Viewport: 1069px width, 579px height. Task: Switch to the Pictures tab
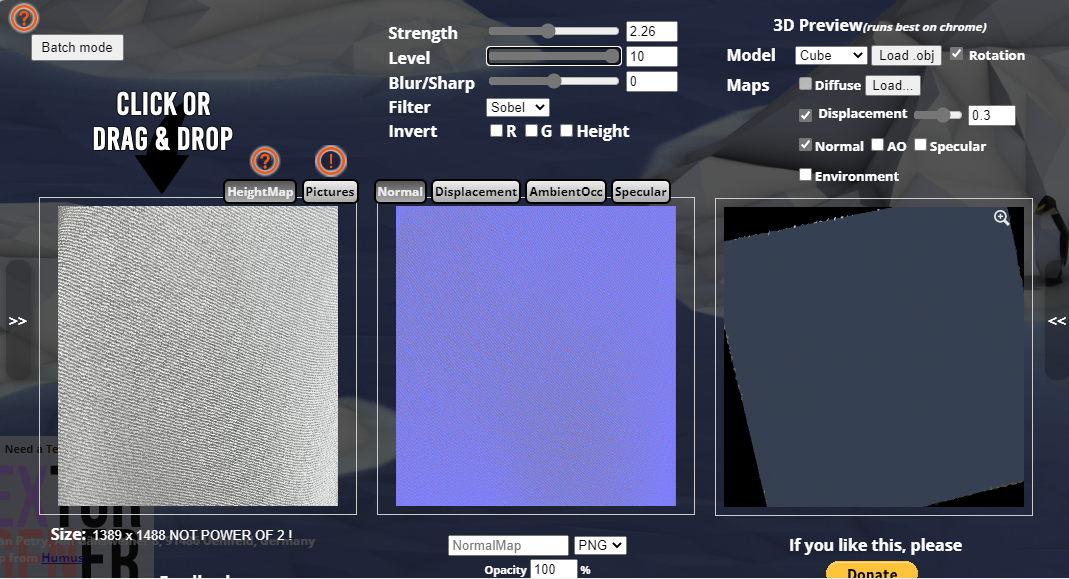coord(330,191)
